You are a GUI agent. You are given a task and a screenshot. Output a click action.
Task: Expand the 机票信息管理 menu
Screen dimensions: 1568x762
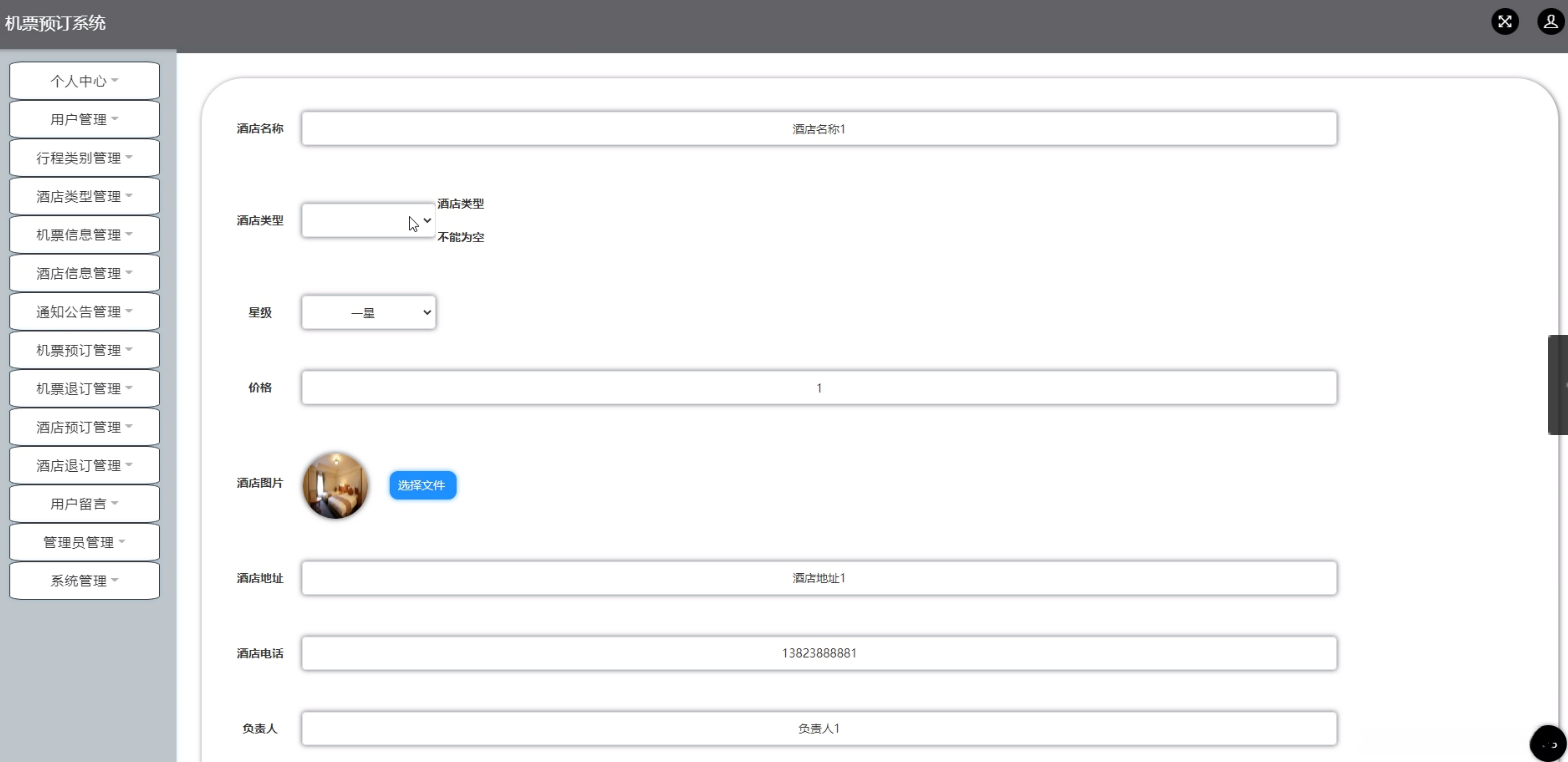(84, 235)
